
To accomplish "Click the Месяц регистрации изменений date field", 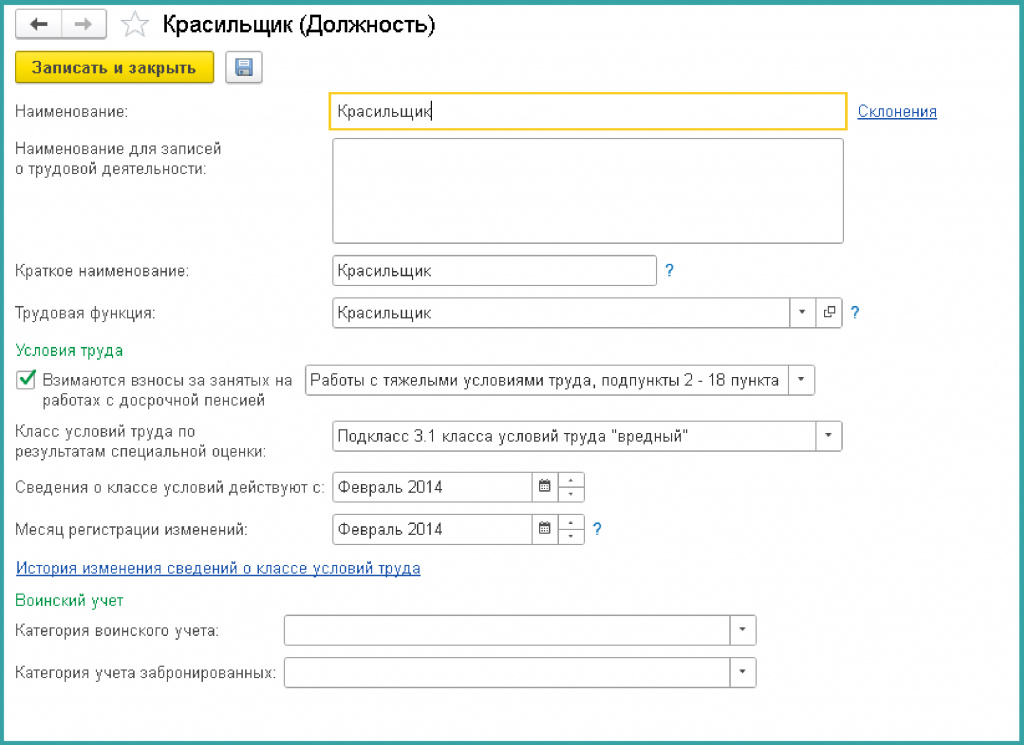I will [432, 529].
